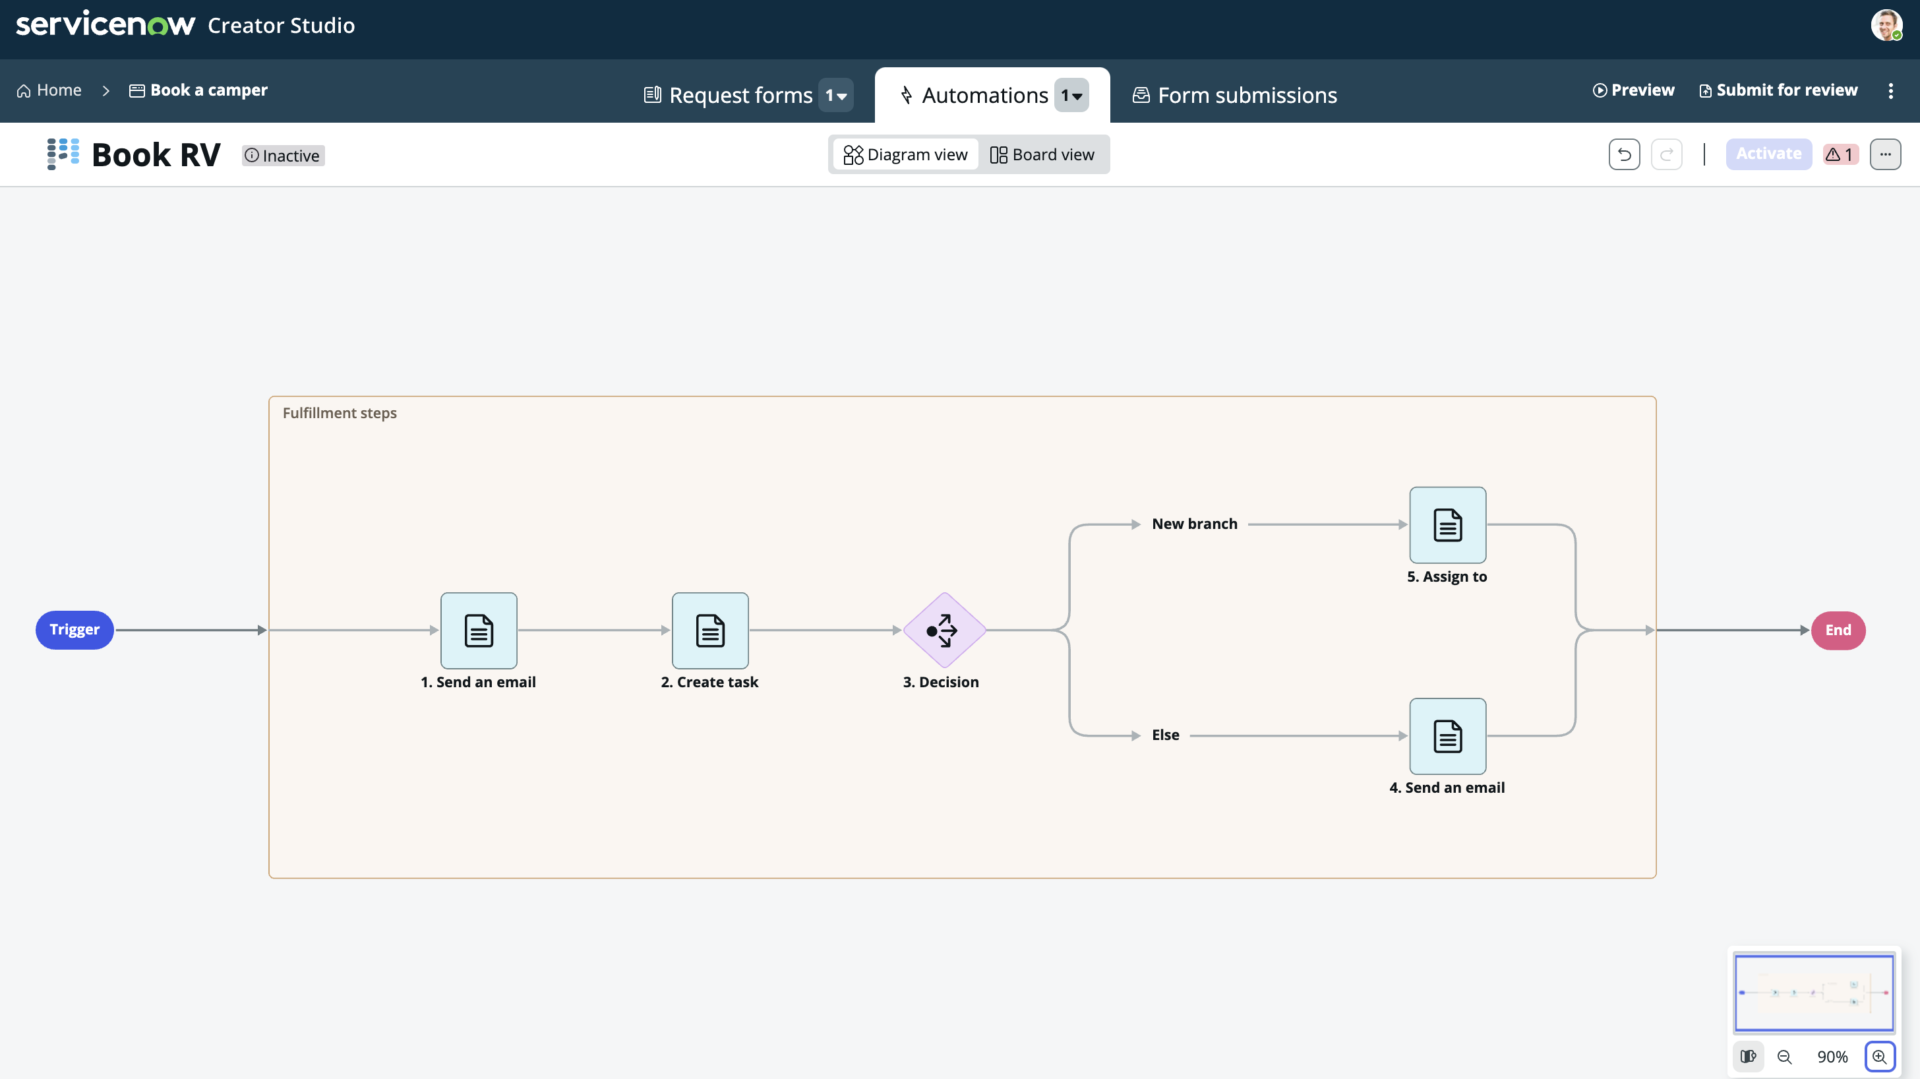Image resolution: width=1920 pixels, height=1079 pixels.
Task: Click Submit for review
Action: [x=1778, y=90]
